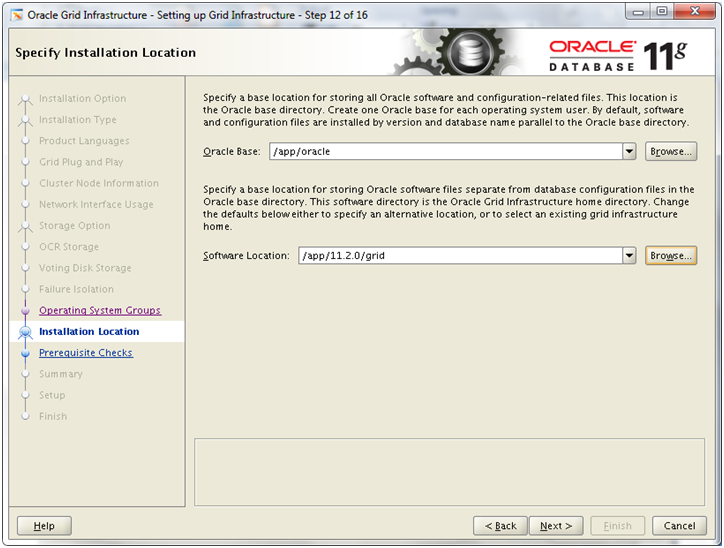The image size is (724, 548).
Task: Click the Specify Installation Location heading
Action: click(106, 53)
